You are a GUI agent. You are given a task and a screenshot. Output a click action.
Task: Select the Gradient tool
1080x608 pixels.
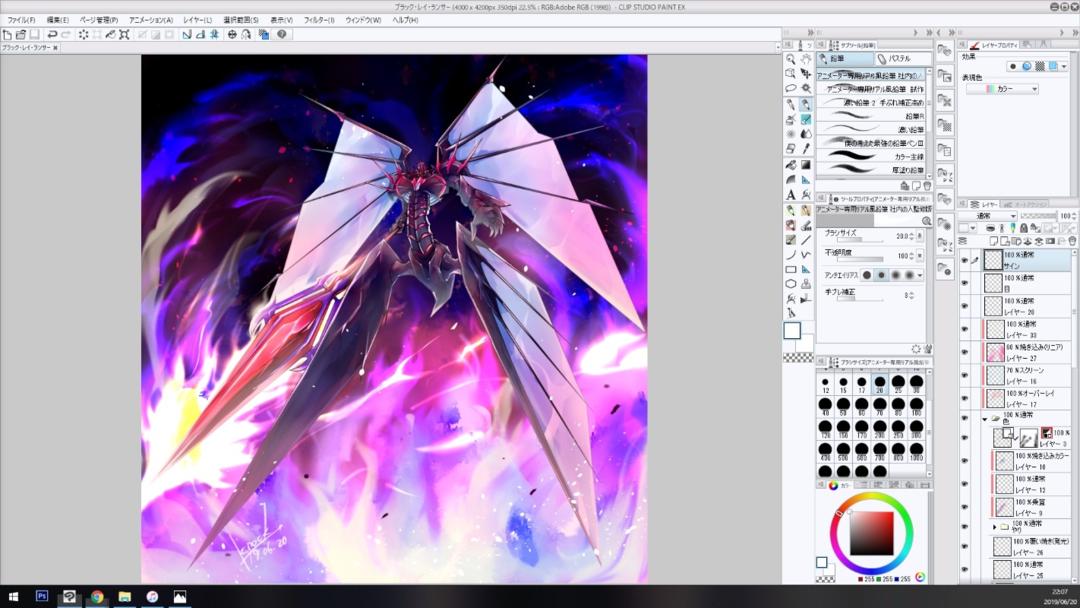[x=806, y=165]
